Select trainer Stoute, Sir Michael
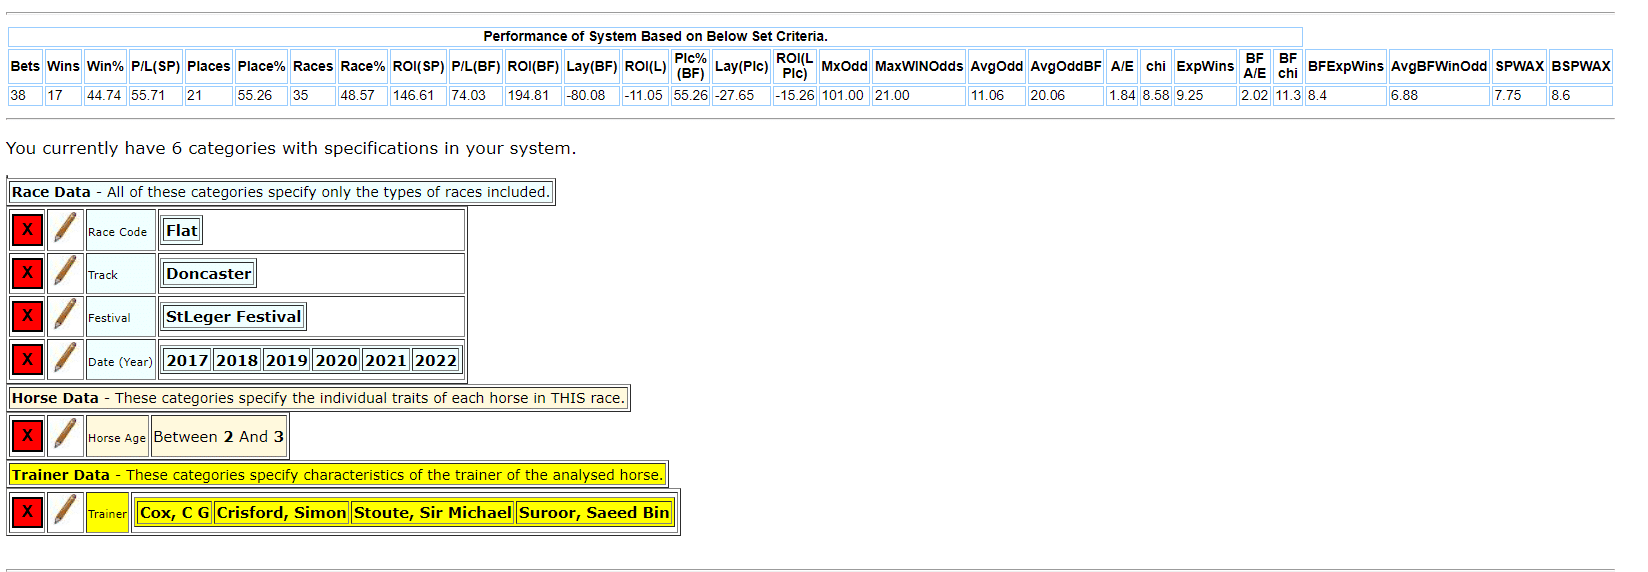The width and height of the screenshot is (1648, 572). 432,513
